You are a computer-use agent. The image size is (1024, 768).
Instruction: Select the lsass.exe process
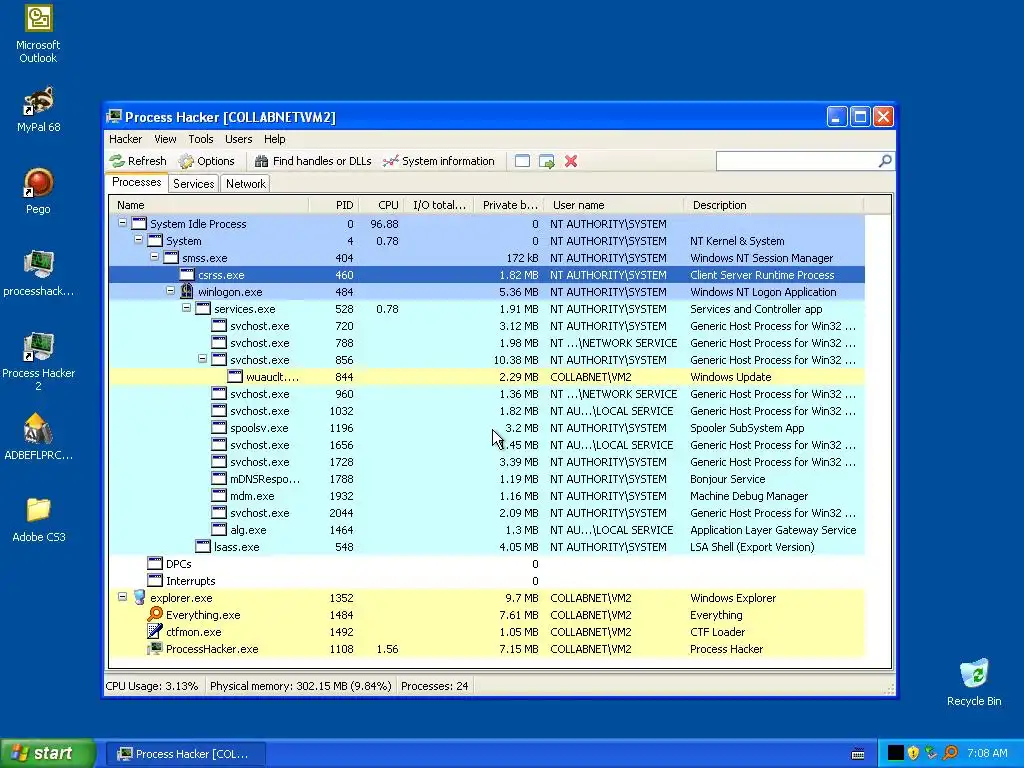coord(487,547)
